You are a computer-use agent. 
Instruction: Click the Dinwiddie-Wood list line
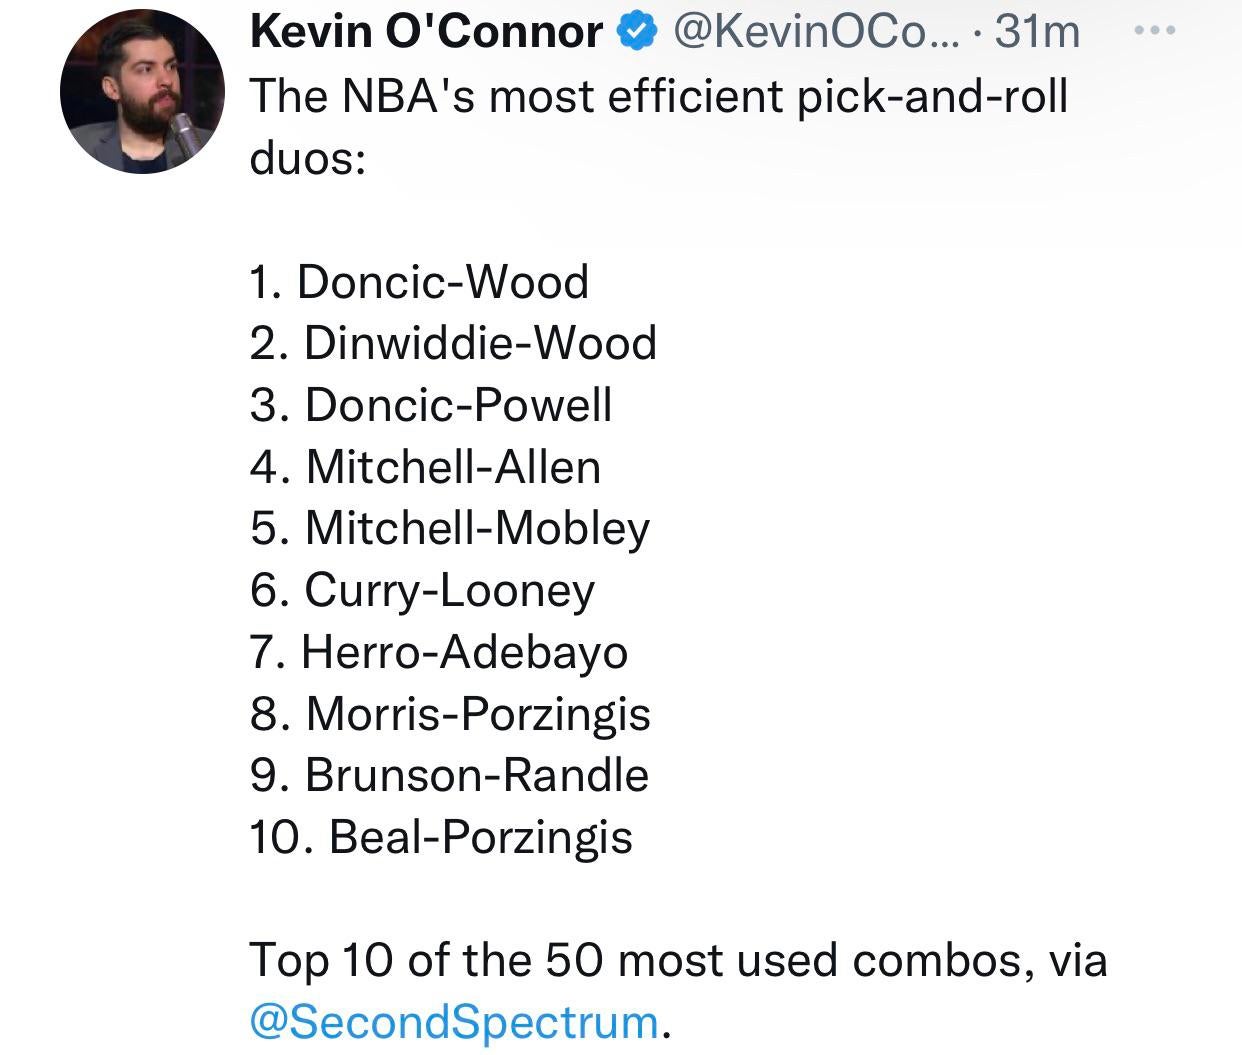tap(453, 342)
